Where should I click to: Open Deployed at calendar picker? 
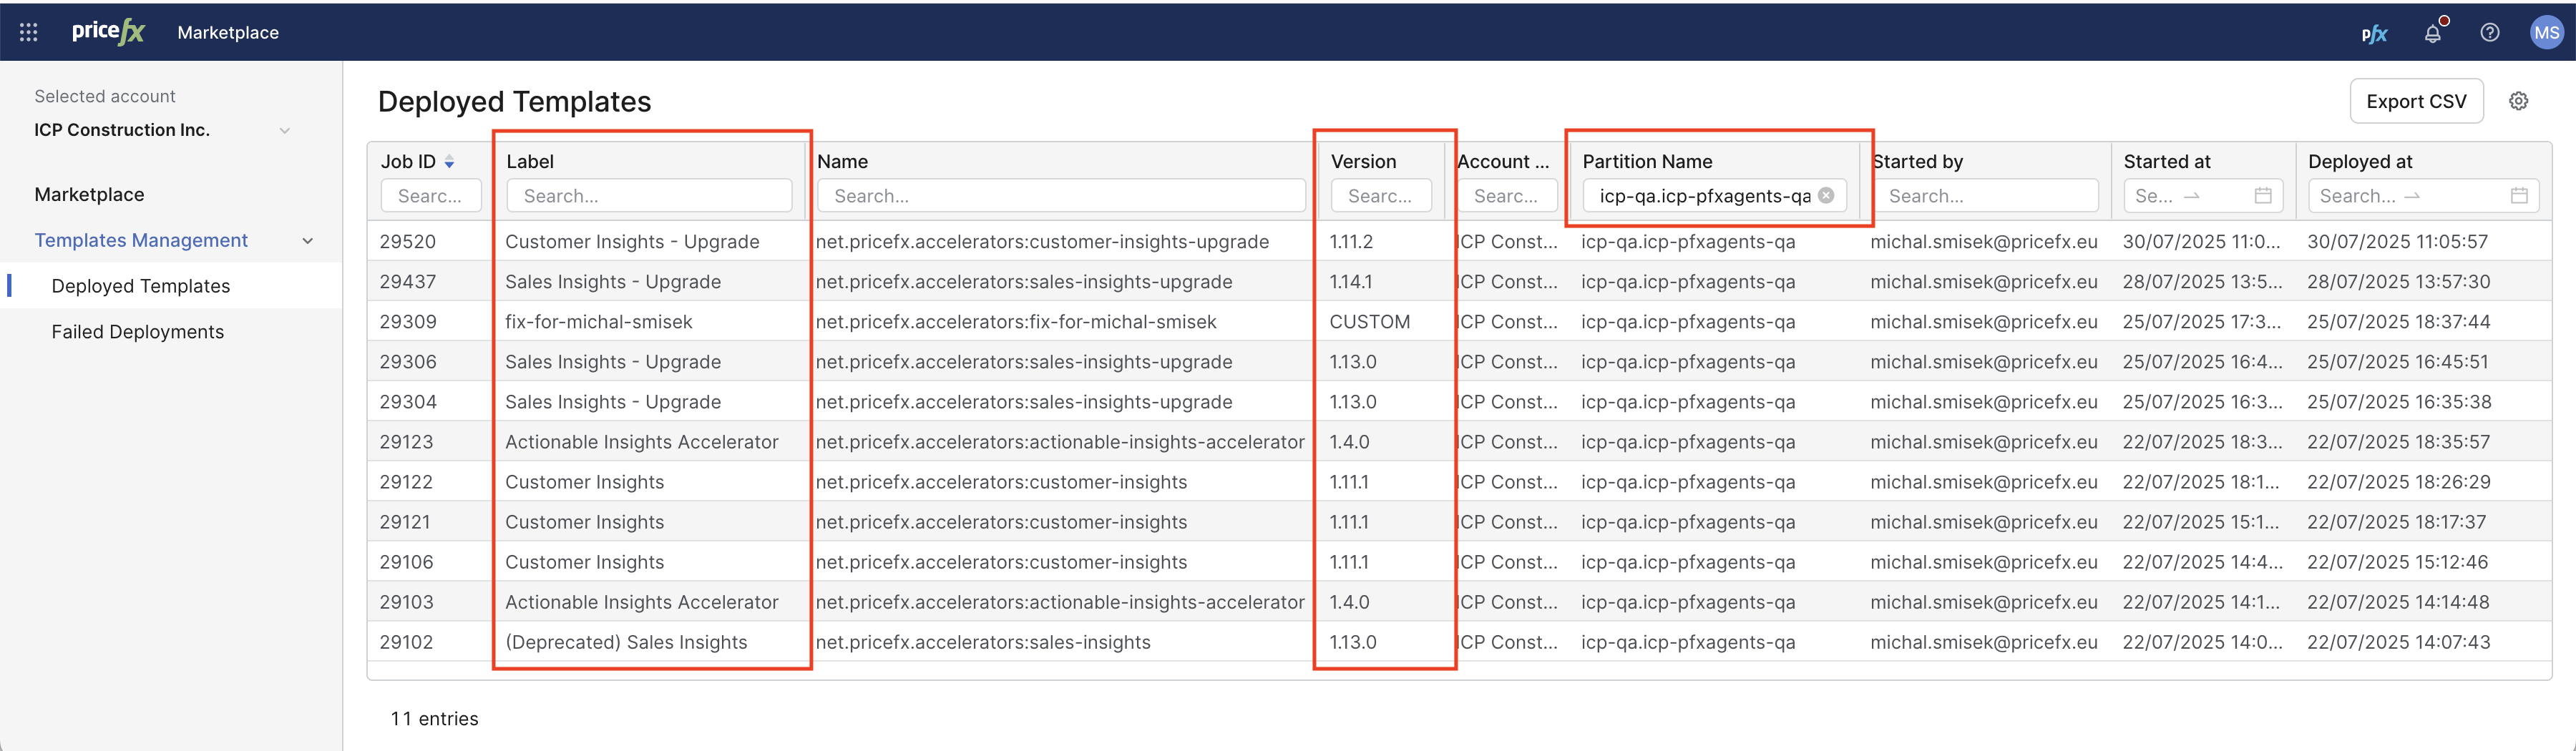2519,196
